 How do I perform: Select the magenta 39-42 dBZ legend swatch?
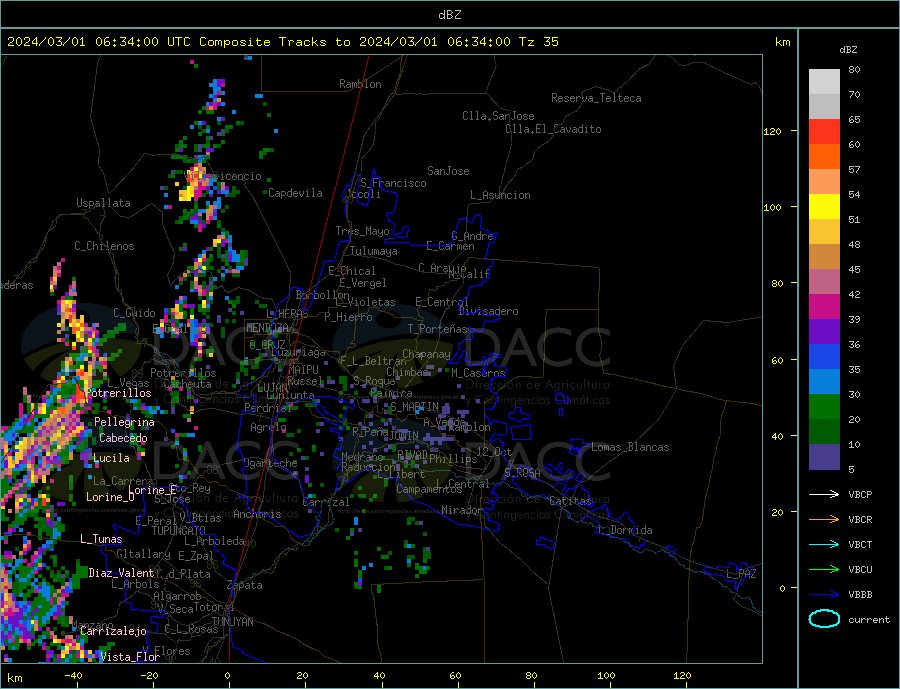click(824, 307)
